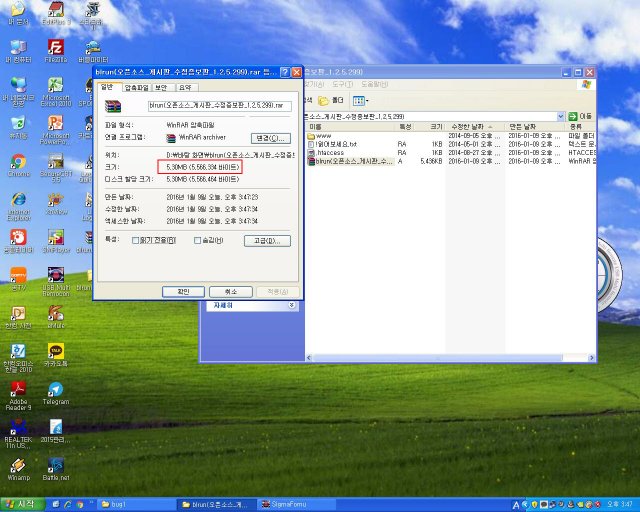
Task: Open the 도움말(H) menu in Explorer
Action: (374, 84)
